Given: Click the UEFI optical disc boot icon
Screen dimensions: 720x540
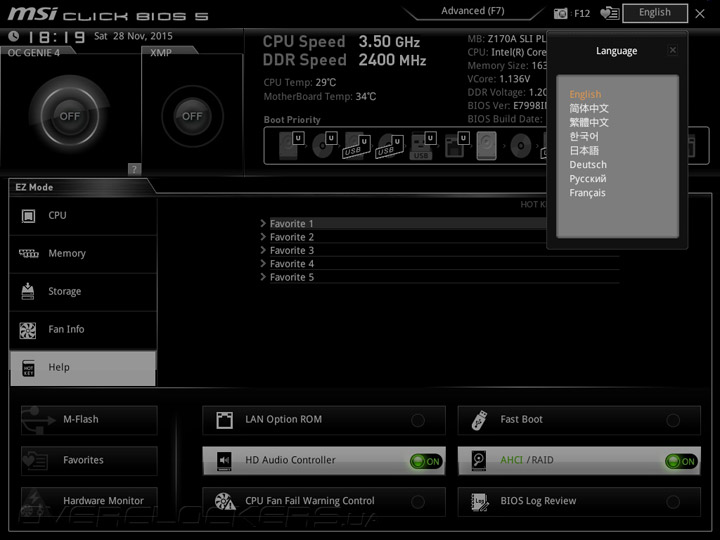Looking at the screenshot, I should pyautogui.click(x=324, y=145).
